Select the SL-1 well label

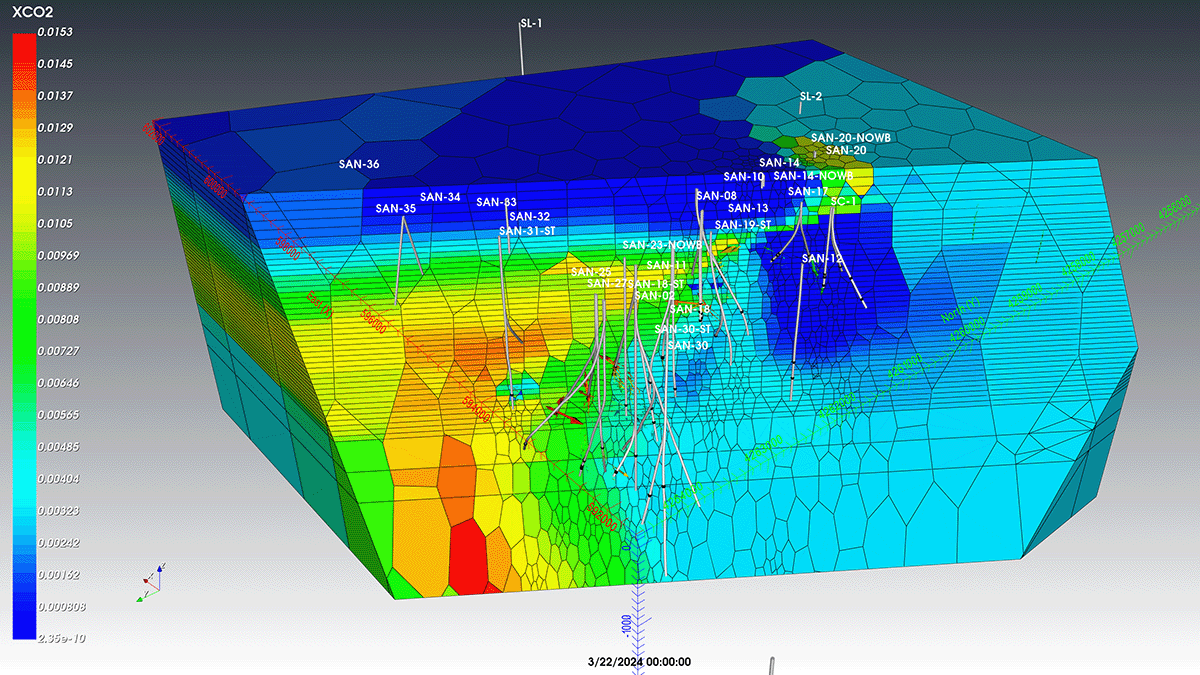point(531,23)
